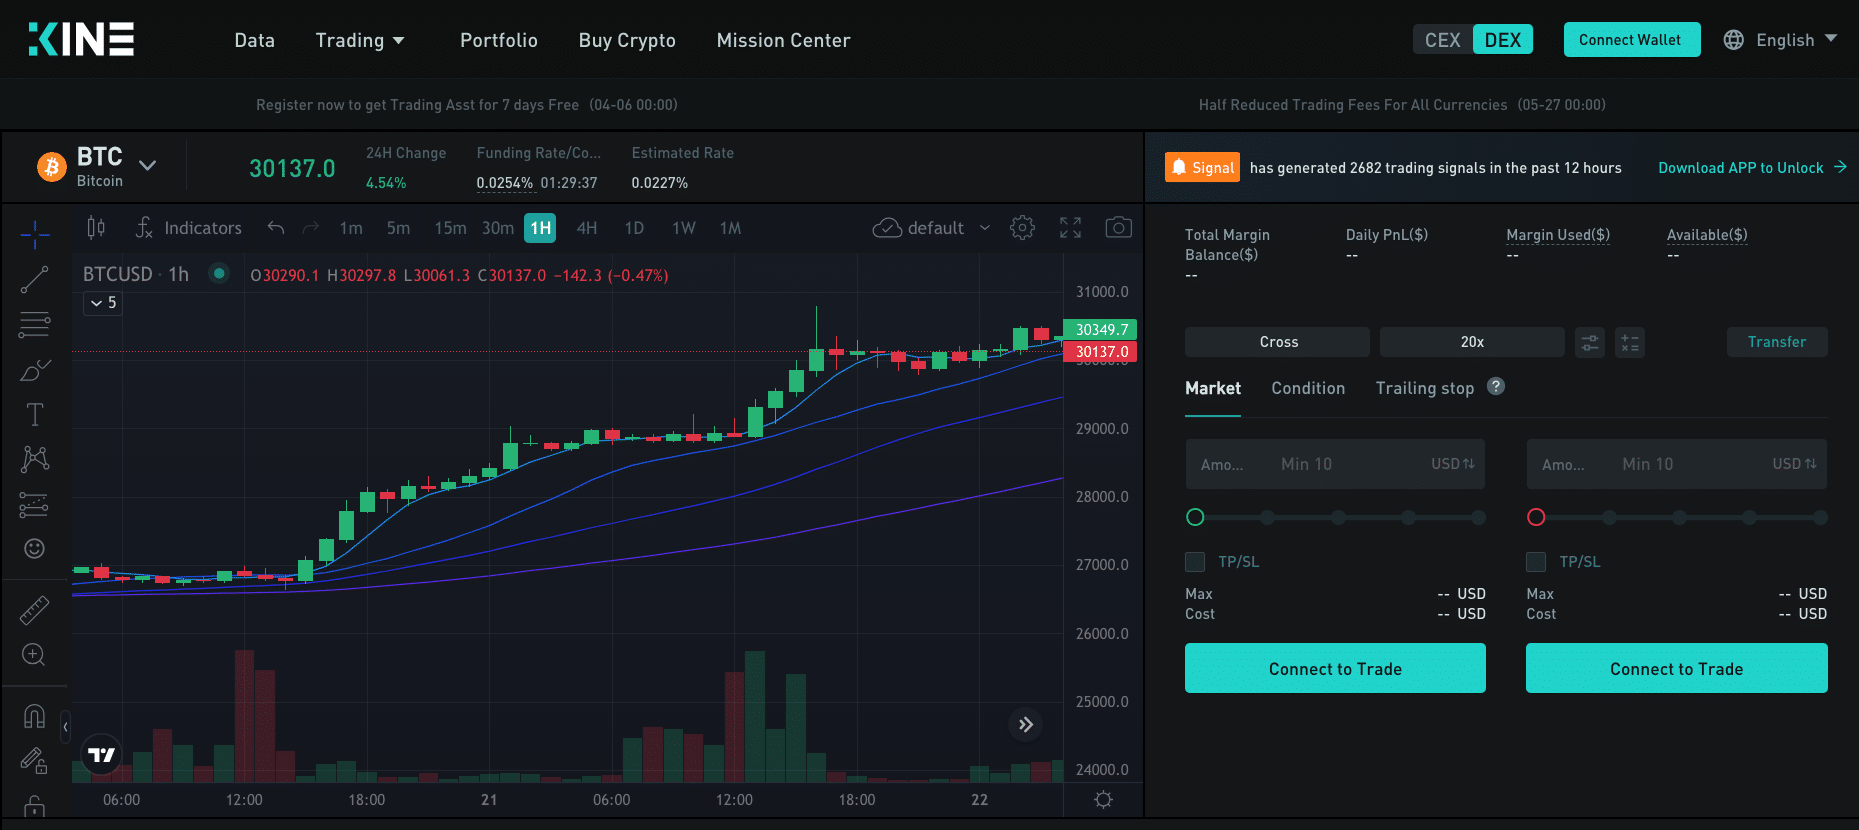The image size is (1859, 830).
Task: Toggle USD unit on sell amount
Action: 1794,464
